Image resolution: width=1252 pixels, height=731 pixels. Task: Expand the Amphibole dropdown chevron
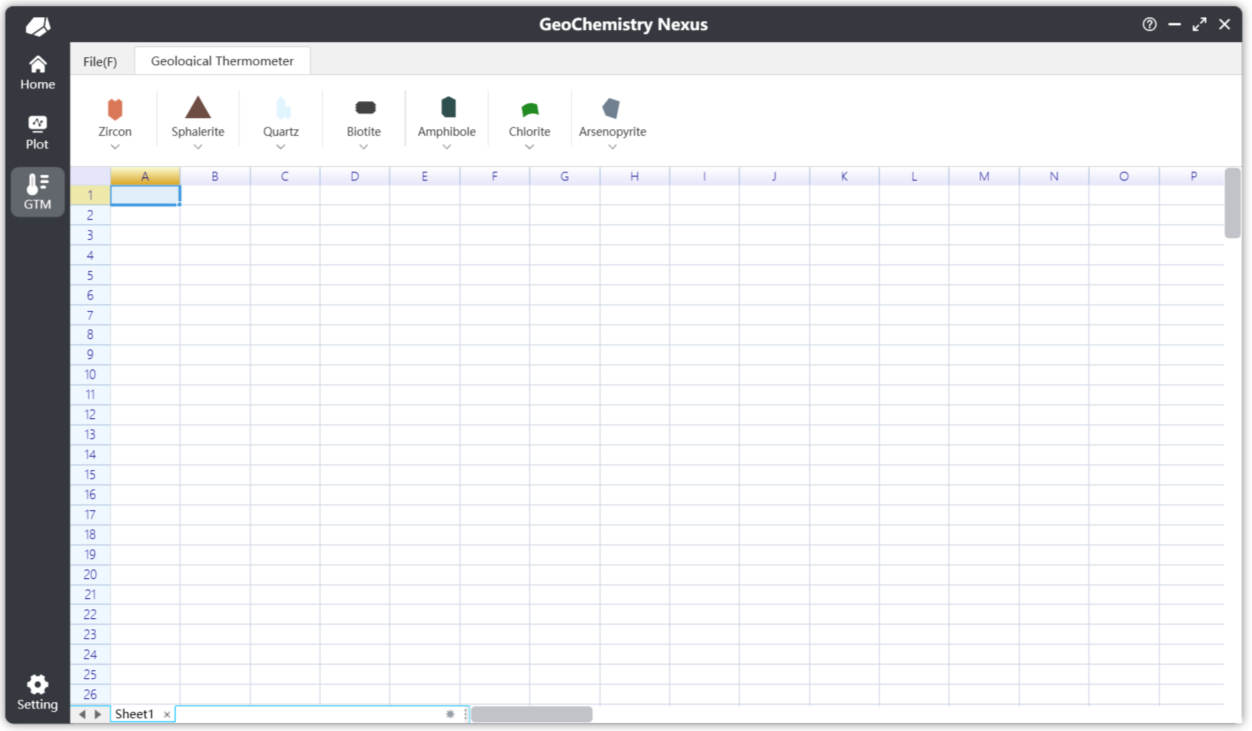point(447,147)
